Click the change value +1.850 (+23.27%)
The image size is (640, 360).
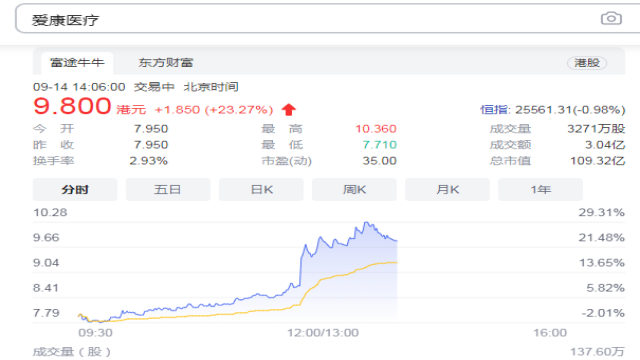point(214,110)
